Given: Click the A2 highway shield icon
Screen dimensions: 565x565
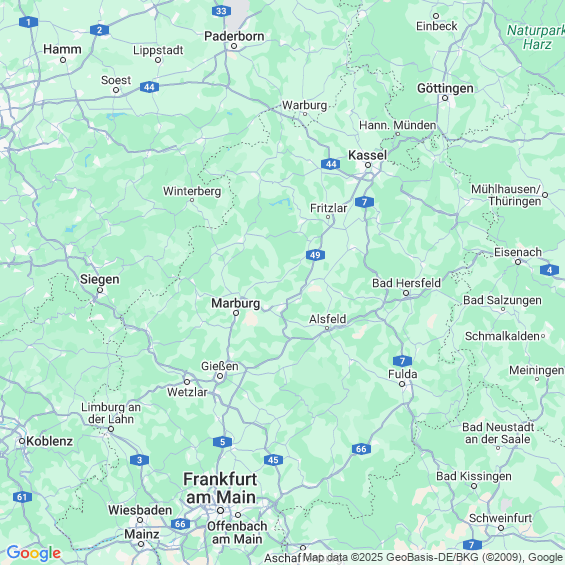Looking at the screenshot, I should pos(99,30).
